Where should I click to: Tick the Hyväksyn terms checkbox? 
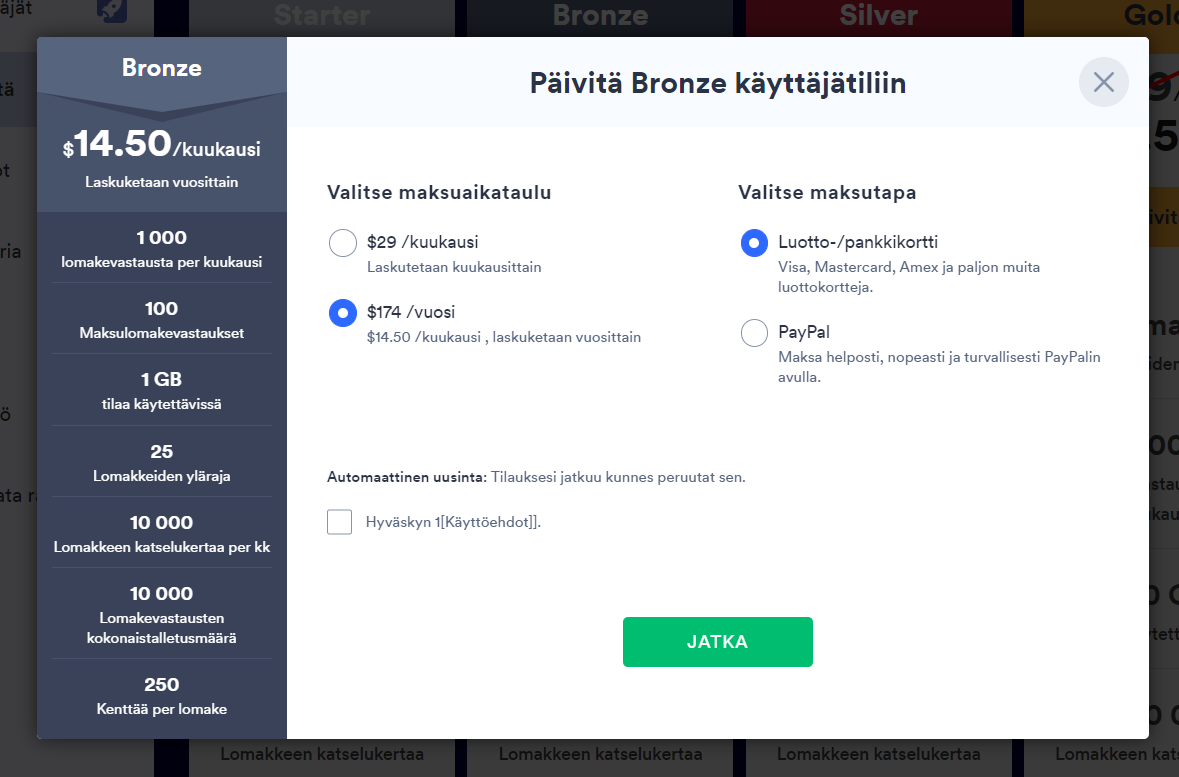tap(340, 522)
